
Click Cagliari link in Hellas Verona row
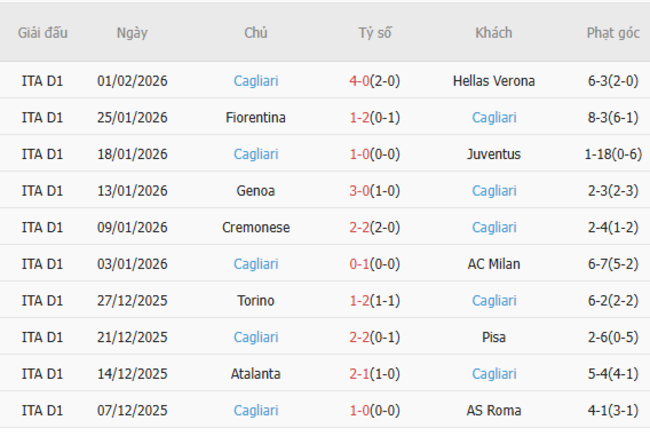tap(256, 81)
